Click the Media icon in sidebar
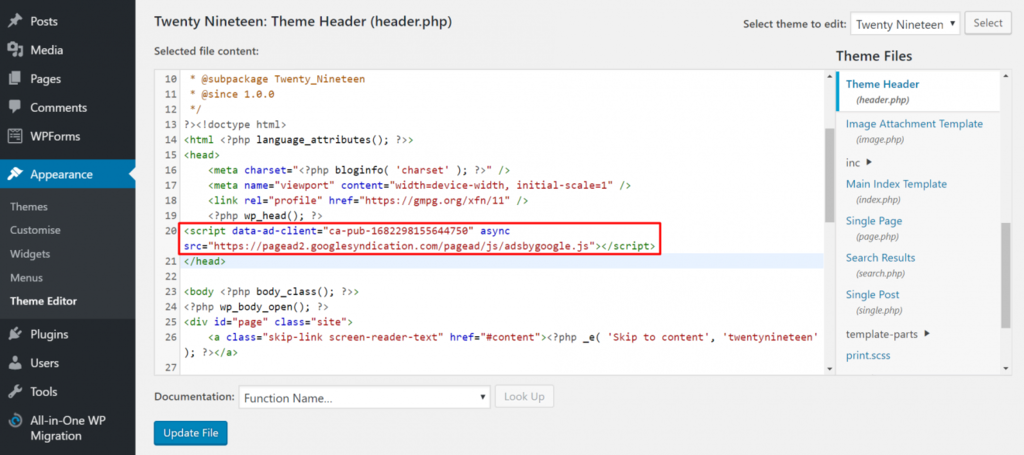Viewport: 1024px width, 455px height. tap(15, 50)
